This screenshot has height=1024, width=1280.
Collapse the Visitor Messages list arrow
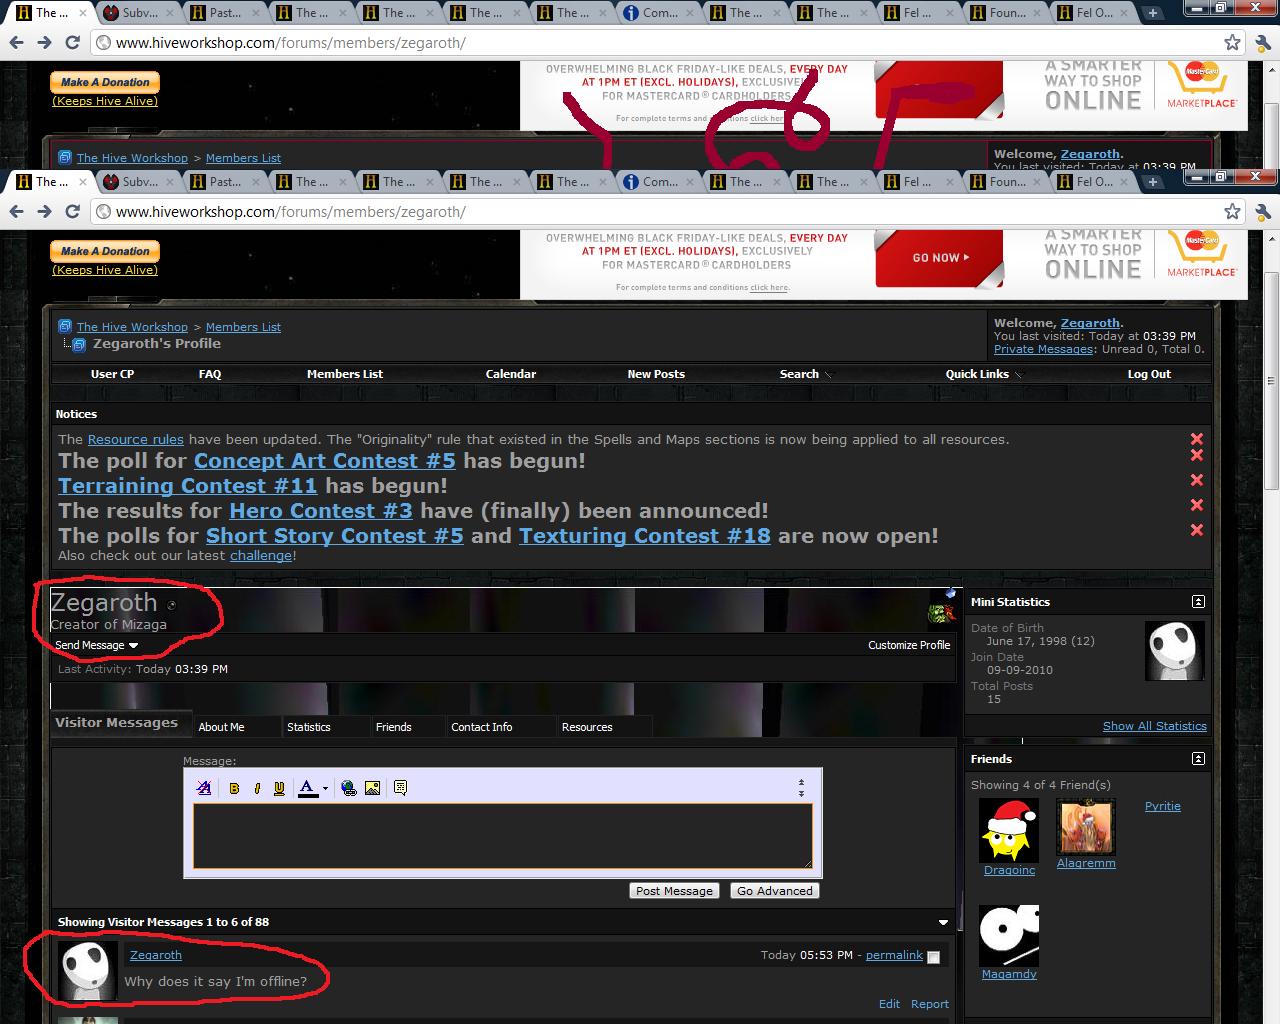click(943, 922)
